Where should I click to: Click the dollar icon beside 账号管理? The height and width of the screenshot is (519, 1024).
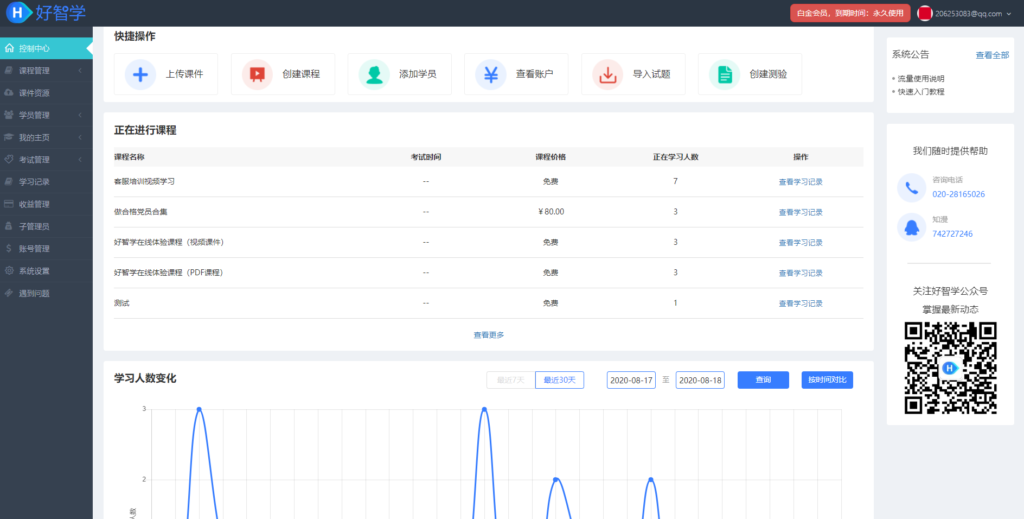tap(9, 249)
